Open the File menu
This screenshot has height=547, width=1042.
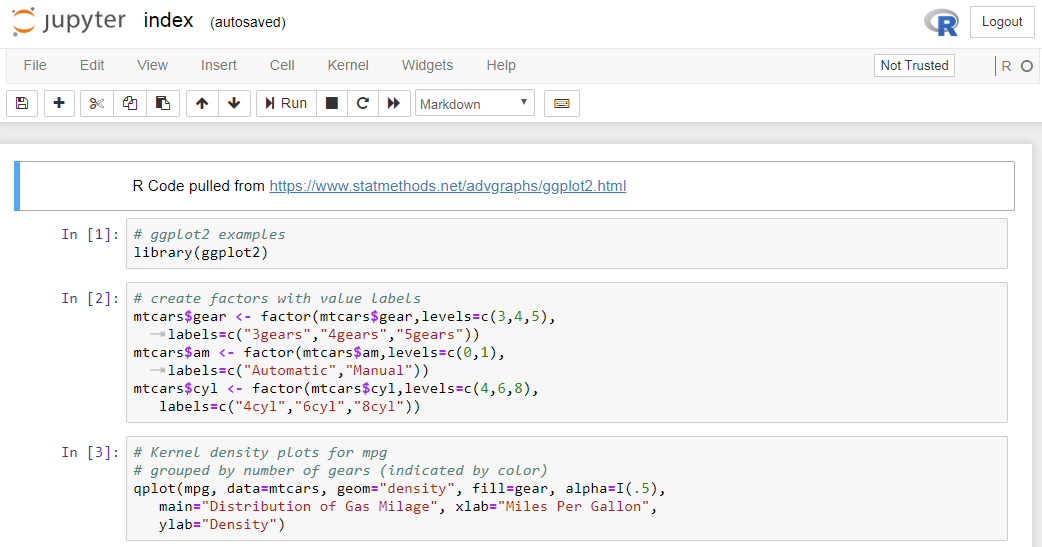[x=35, y=65]
